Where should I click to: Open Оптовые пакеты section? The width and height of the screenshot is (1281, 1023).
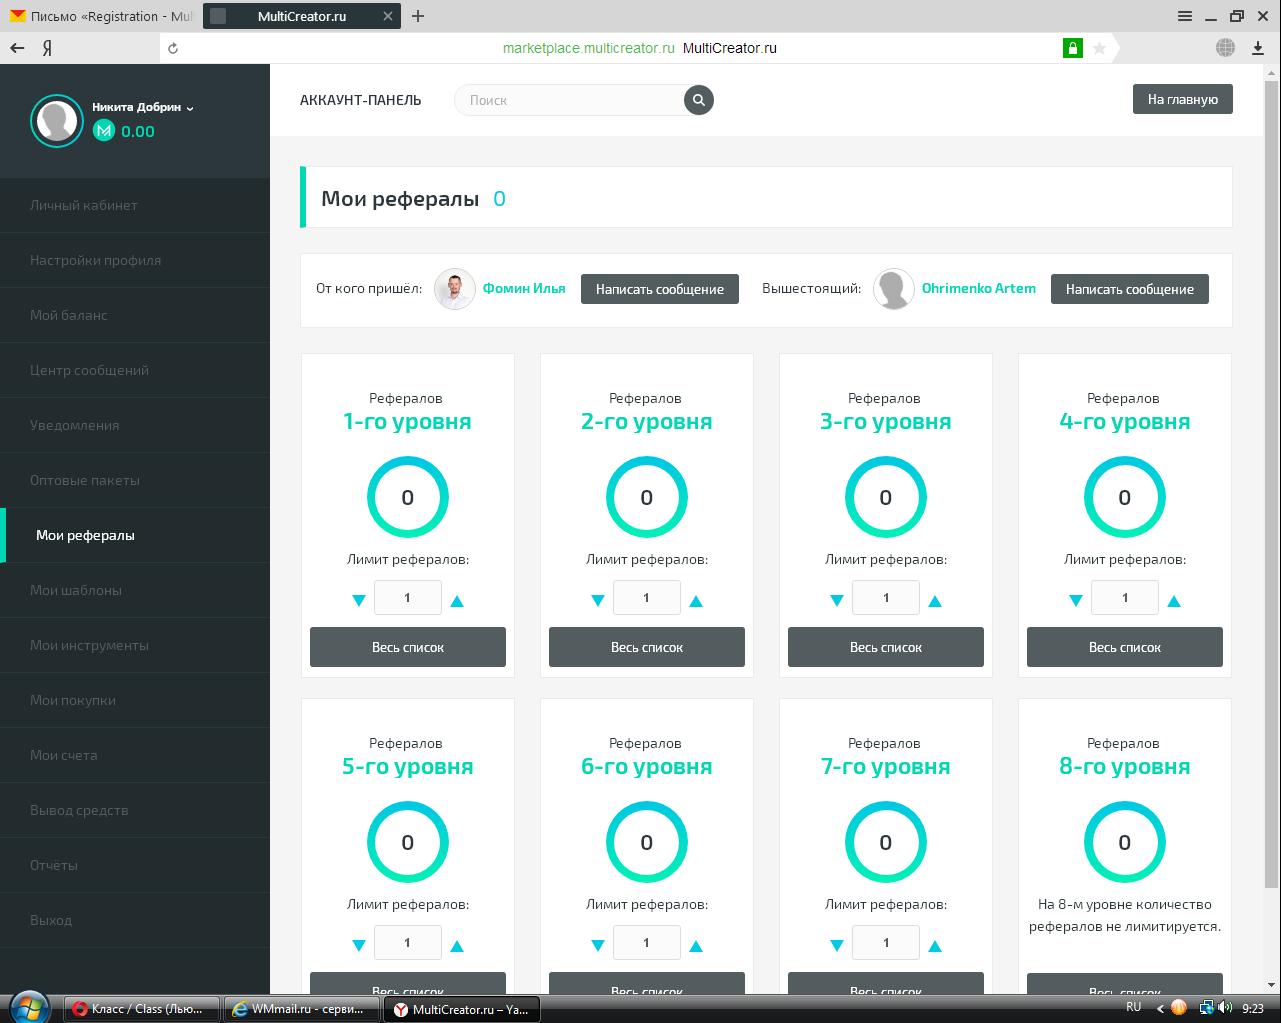coord(135,480)
